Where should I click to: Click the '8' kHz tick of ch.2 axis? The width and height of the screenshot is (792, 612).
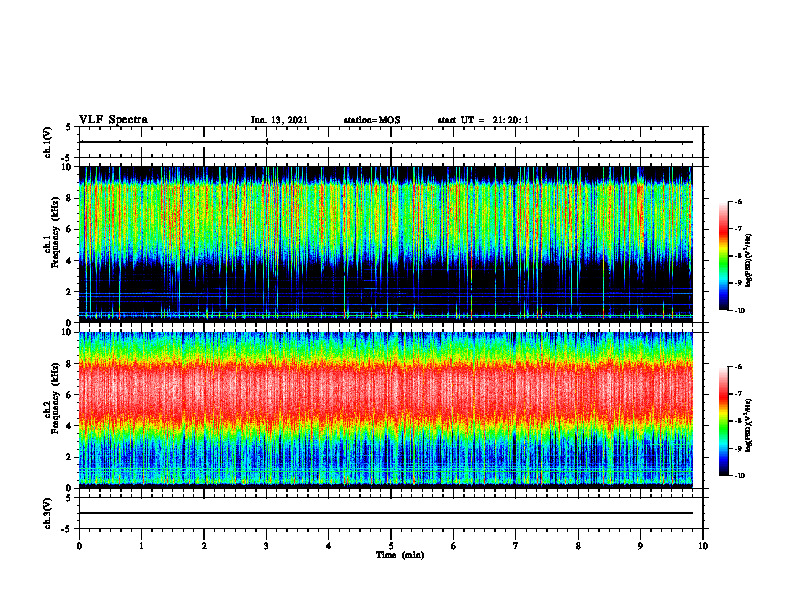tap(70, 364)
